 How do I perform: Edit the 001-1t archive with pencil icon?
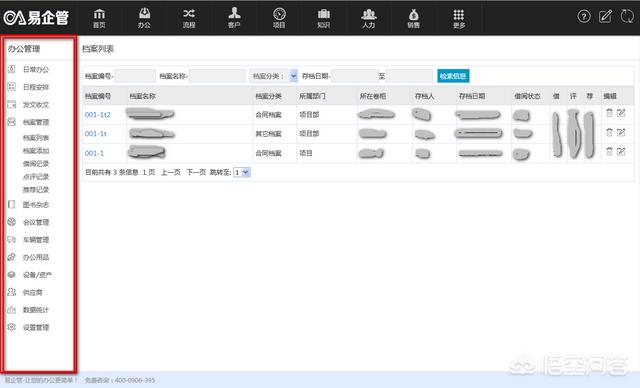621,132
